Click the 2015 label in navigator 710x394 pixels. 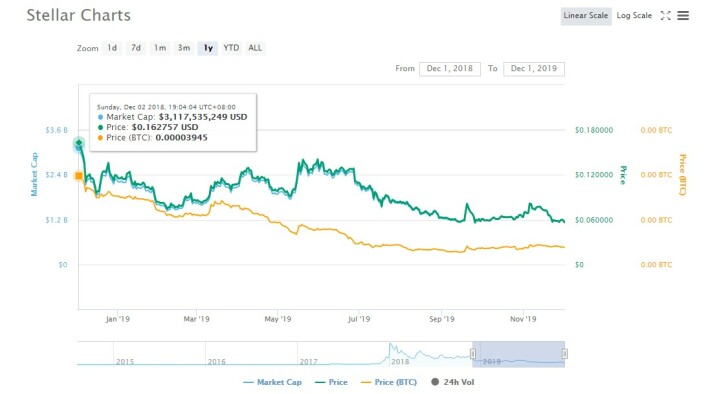[x=125, y=362]
